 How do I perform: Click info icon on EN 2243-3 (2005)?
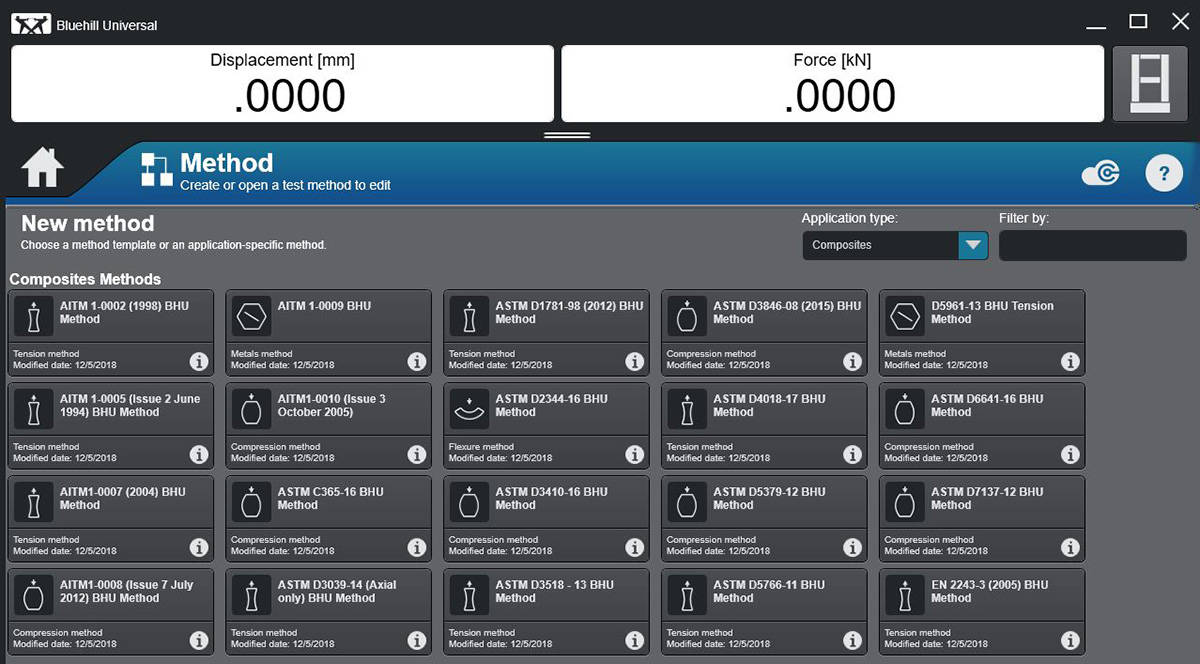coord(1069,640)
